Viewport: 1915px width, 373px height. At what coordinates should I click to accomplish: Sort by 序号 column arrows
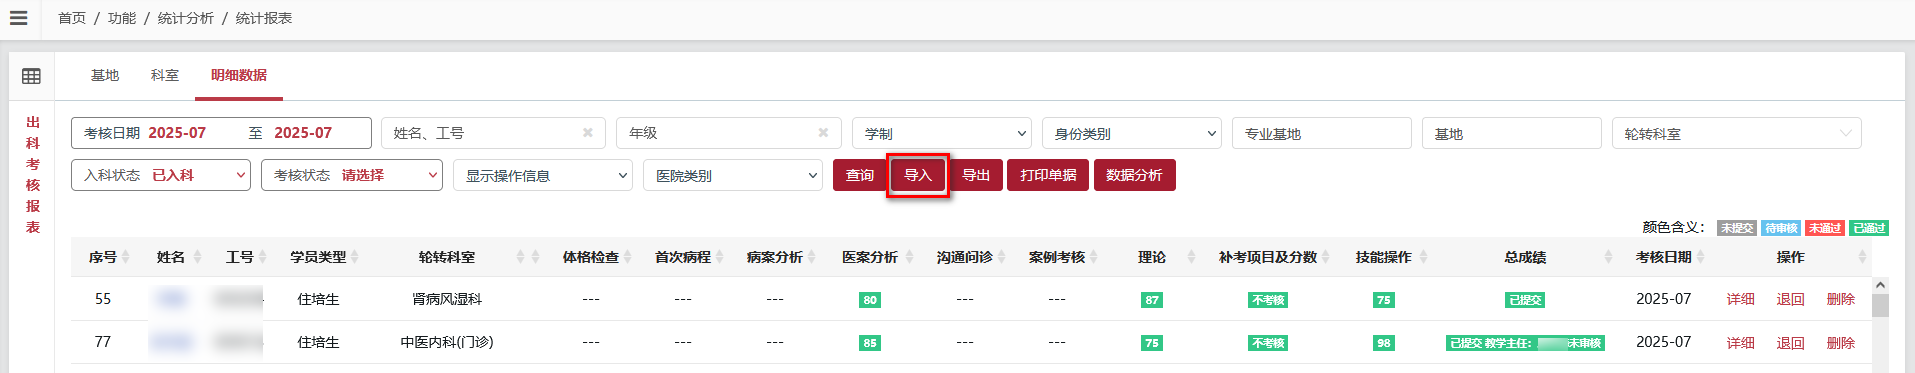click(125, 257)
